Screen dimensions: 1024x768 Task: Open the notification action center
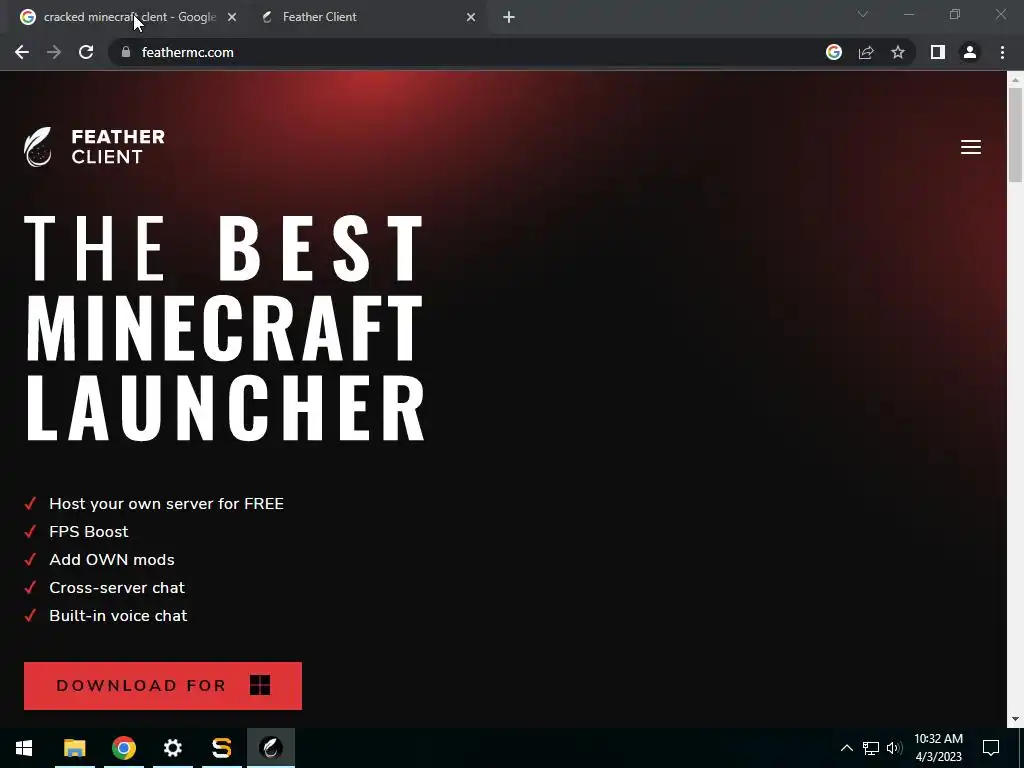click(991, 748)
